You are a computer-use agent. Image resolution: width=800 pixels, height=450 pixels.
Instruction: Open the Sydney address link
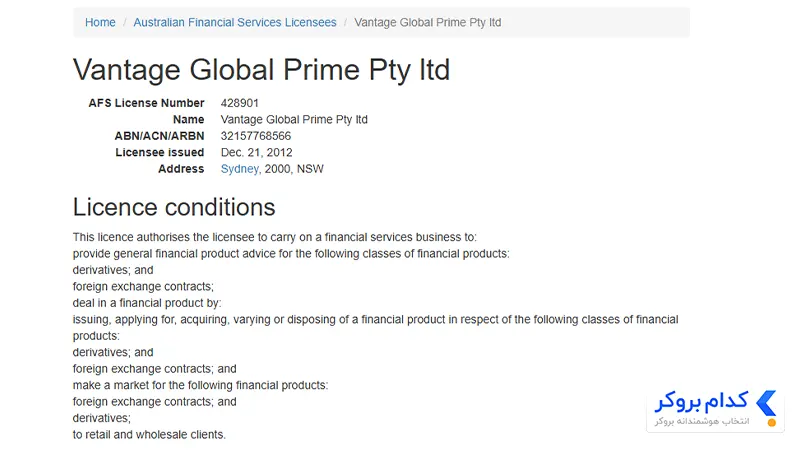coord(239,169)
